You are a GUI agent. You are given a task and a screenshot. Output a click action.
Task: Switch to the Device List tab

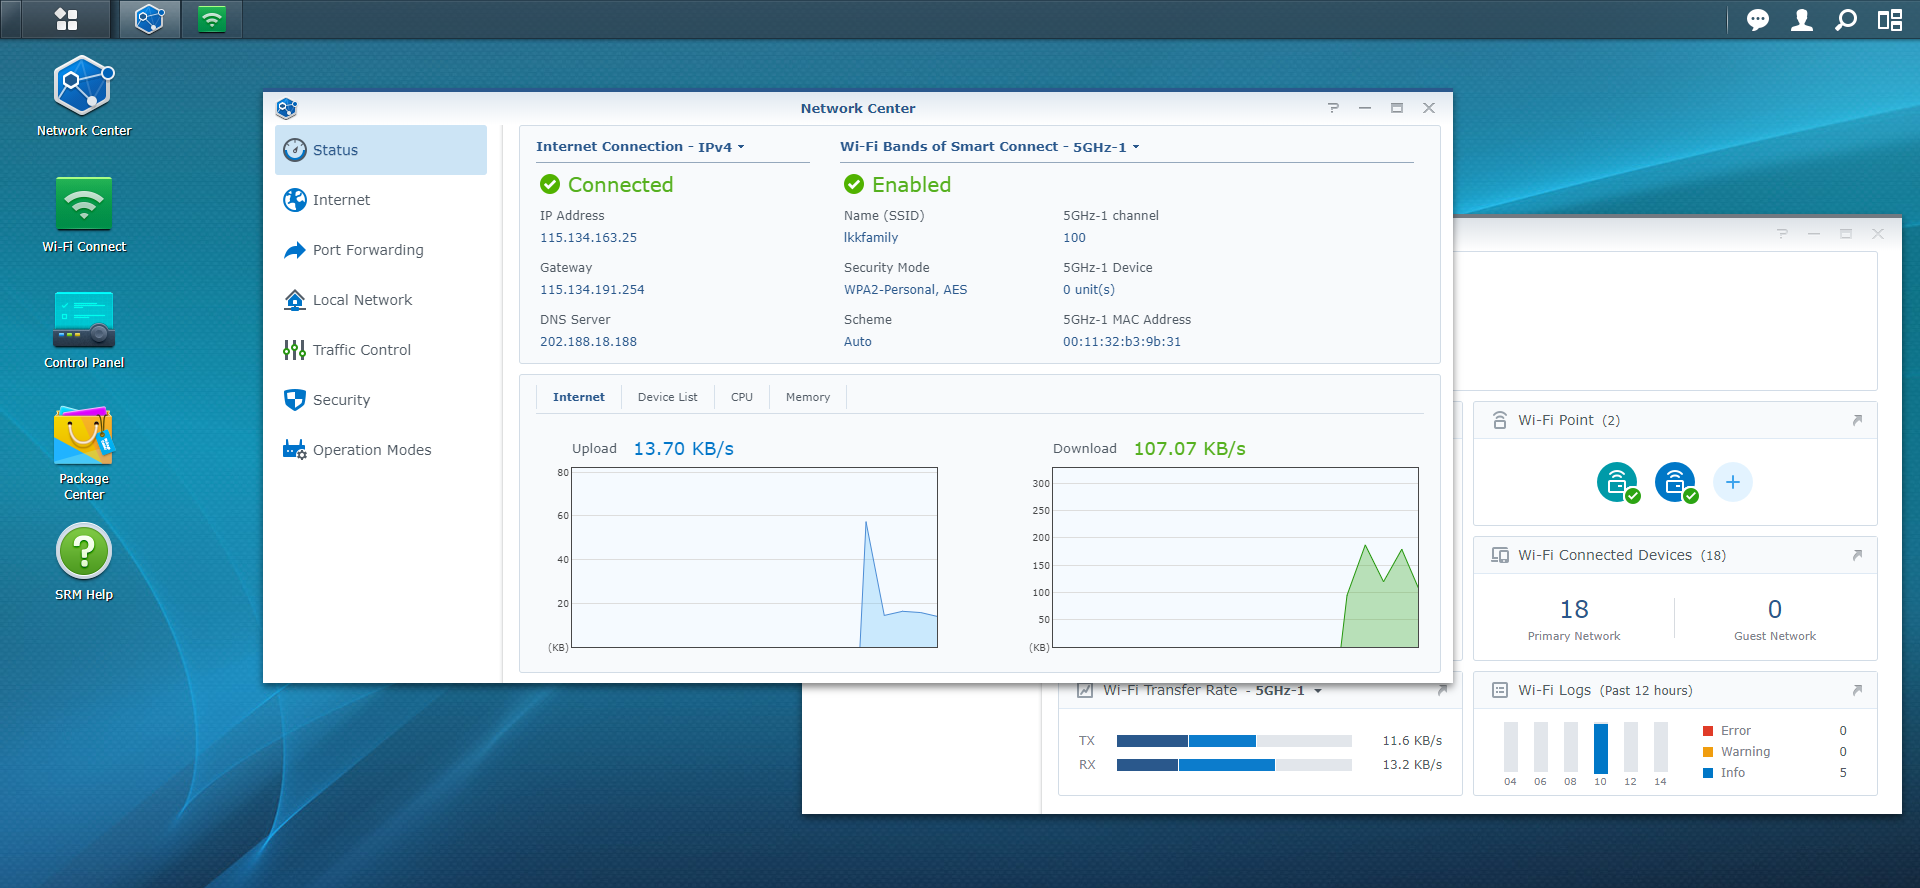coord(667,397)
